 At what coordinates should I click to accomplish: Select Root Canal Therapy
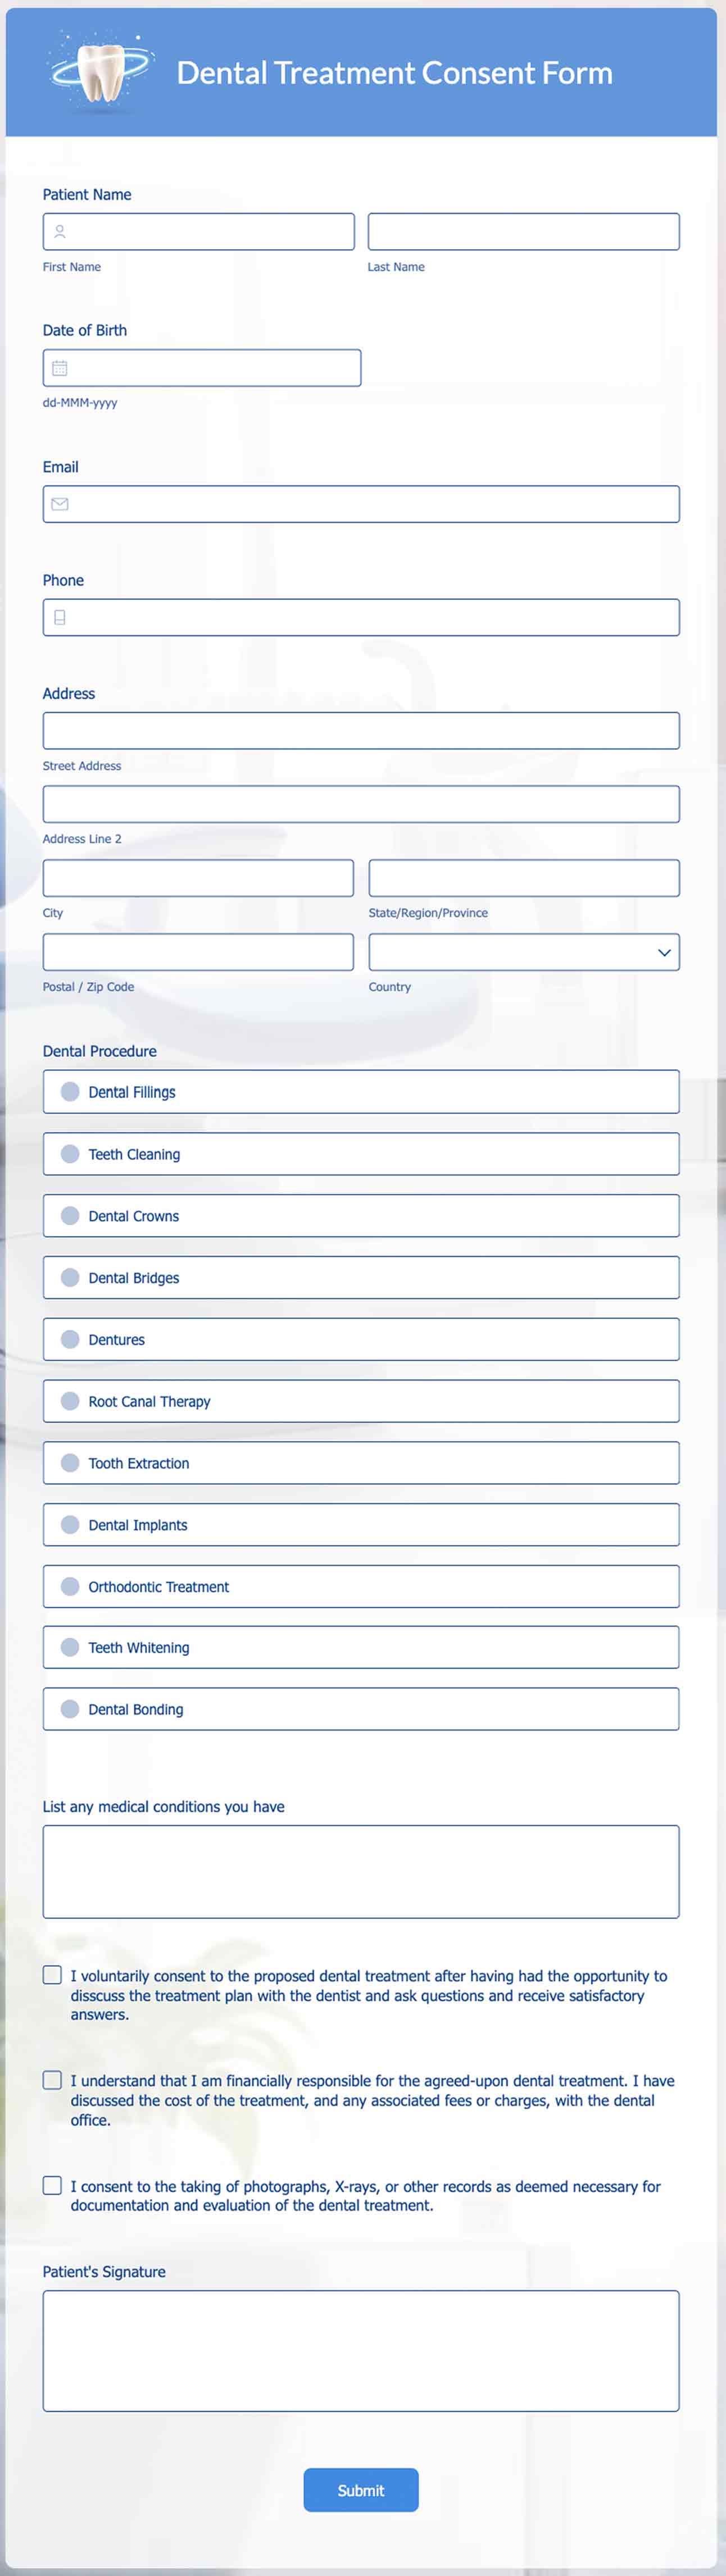click(x=69, y=1400)
